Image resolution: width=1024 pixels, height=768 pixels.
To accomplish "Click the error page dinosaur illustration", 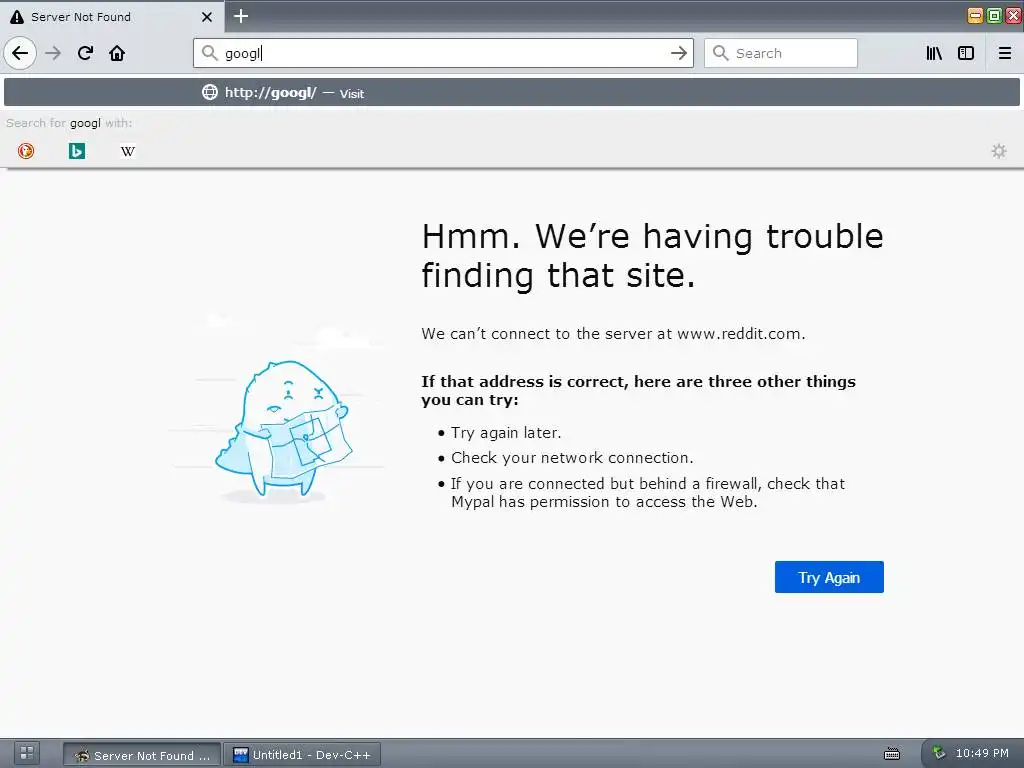I will click(283, 432).
